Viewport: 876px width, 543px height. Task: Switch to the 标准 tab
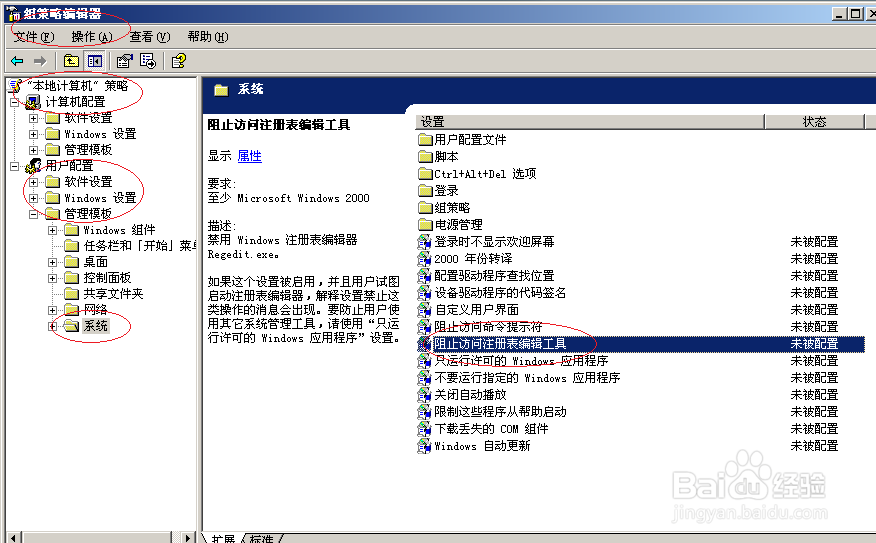tap(262, 539)
